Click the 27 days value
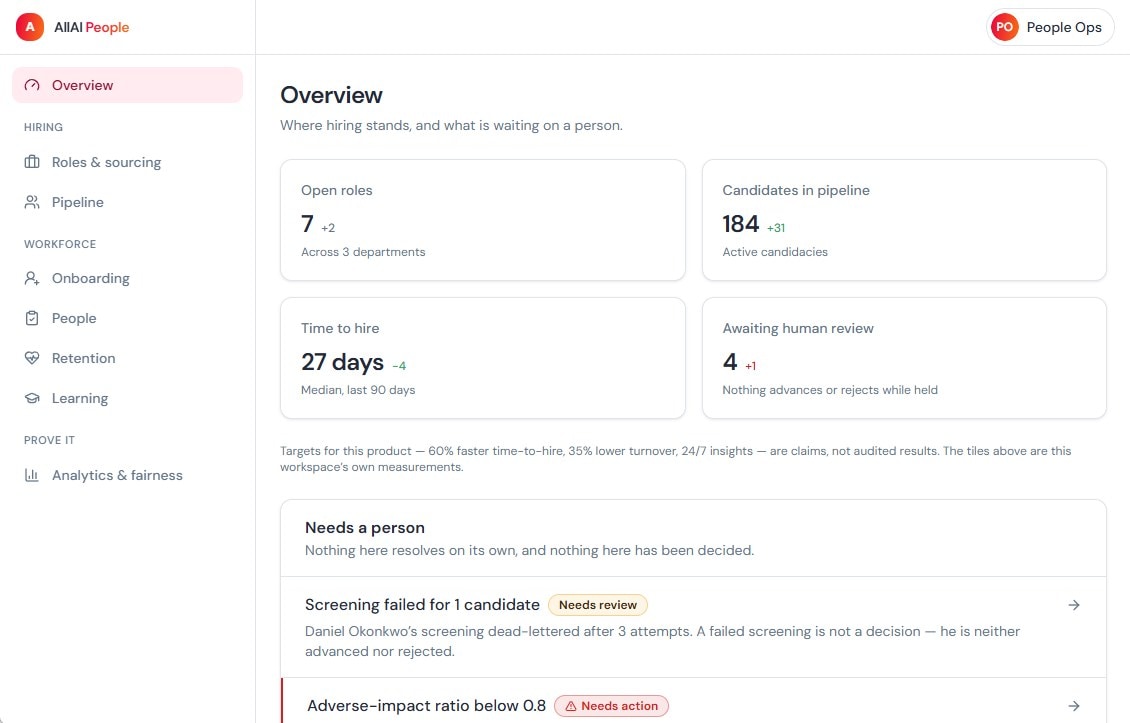 [x=342, y=362]
